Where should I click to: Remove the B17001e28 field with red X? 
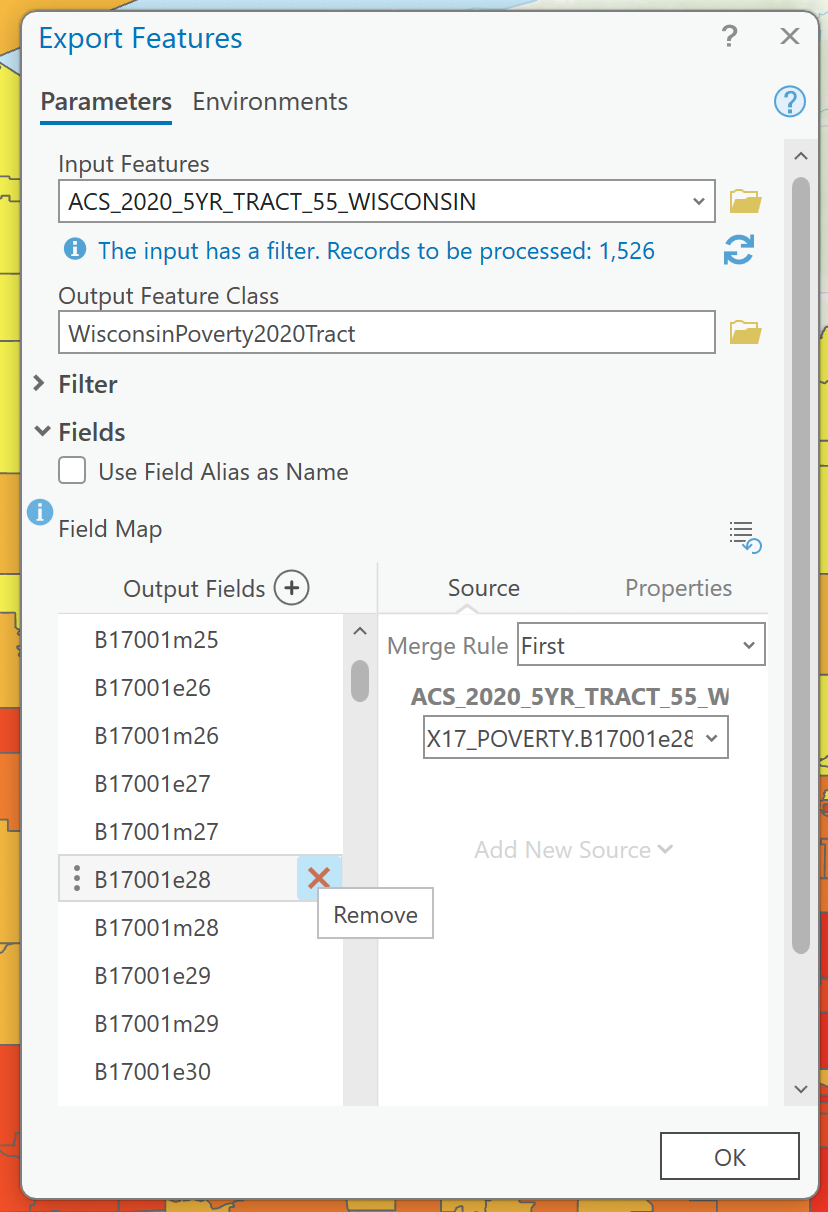tap(319, 879)
